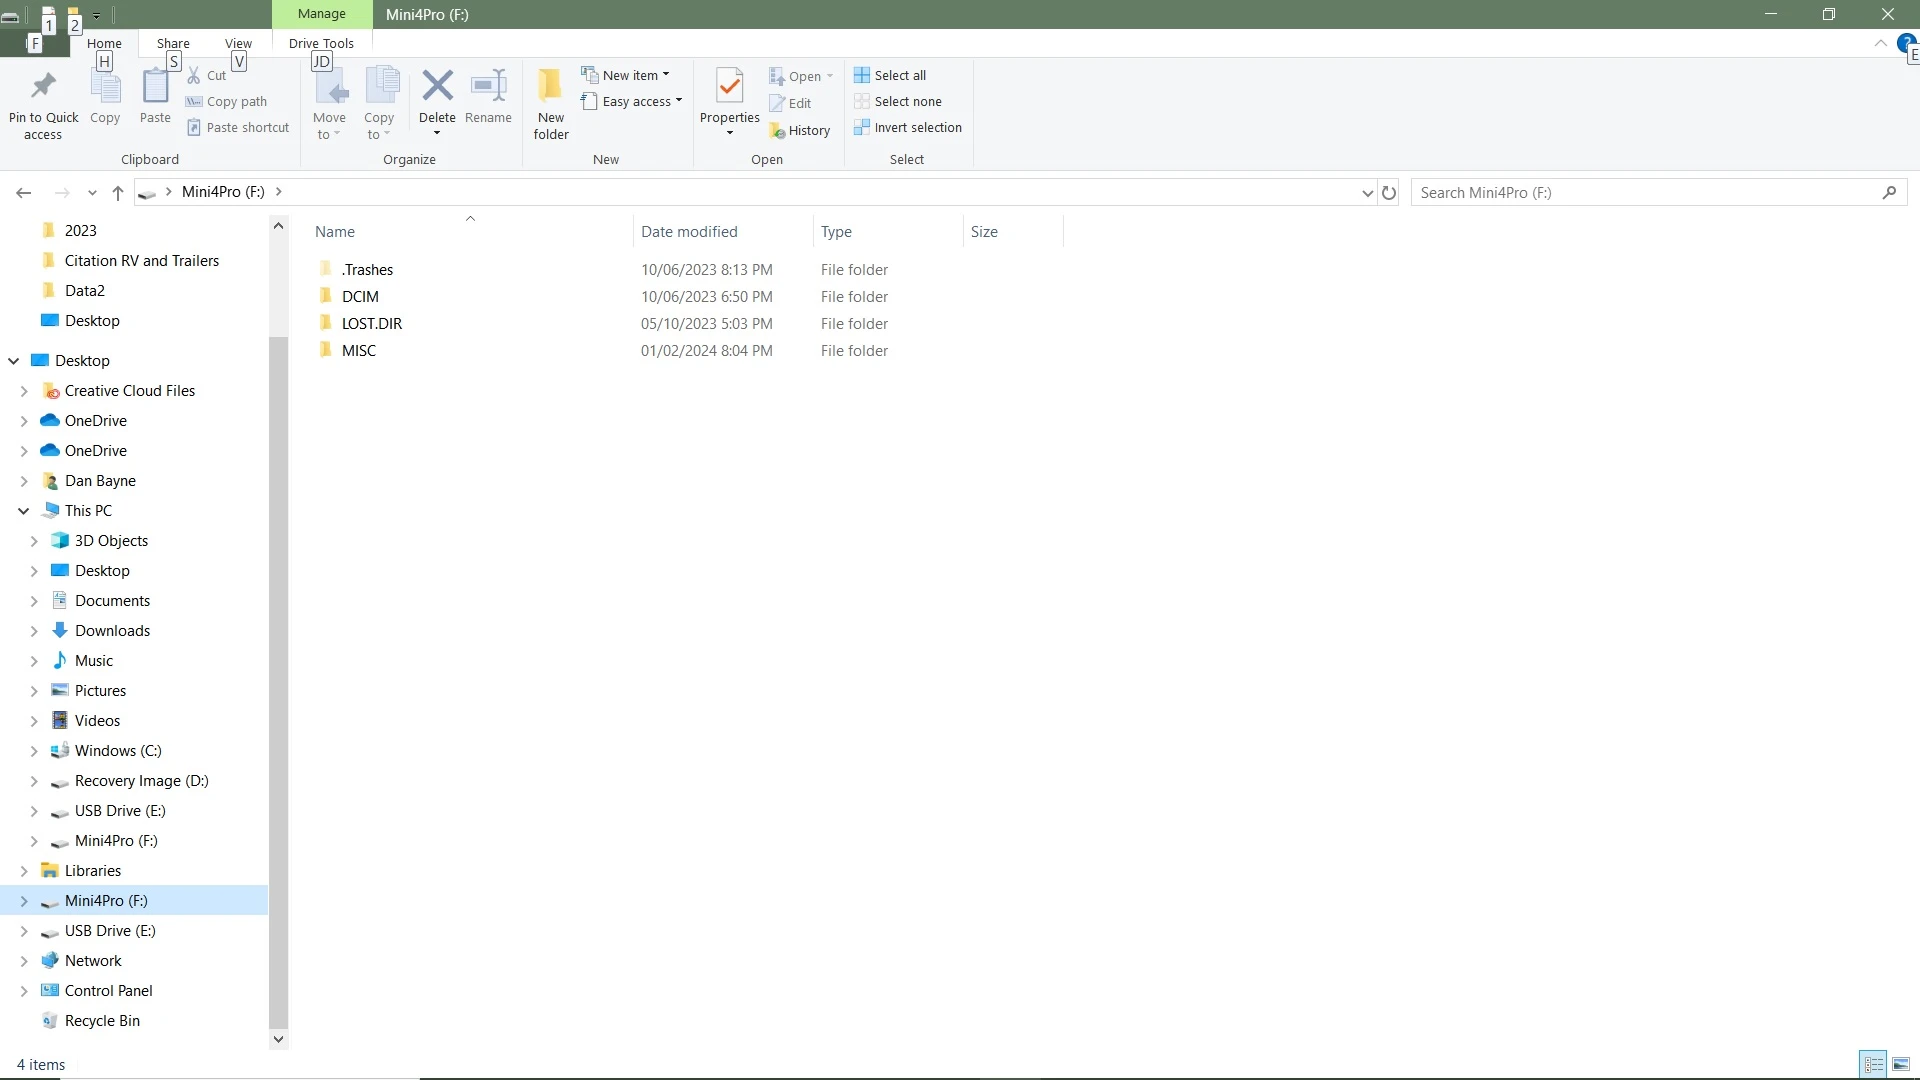Select the MISC folder
This screenshot has height=1080, width=1920.
[x=358, y=351]
